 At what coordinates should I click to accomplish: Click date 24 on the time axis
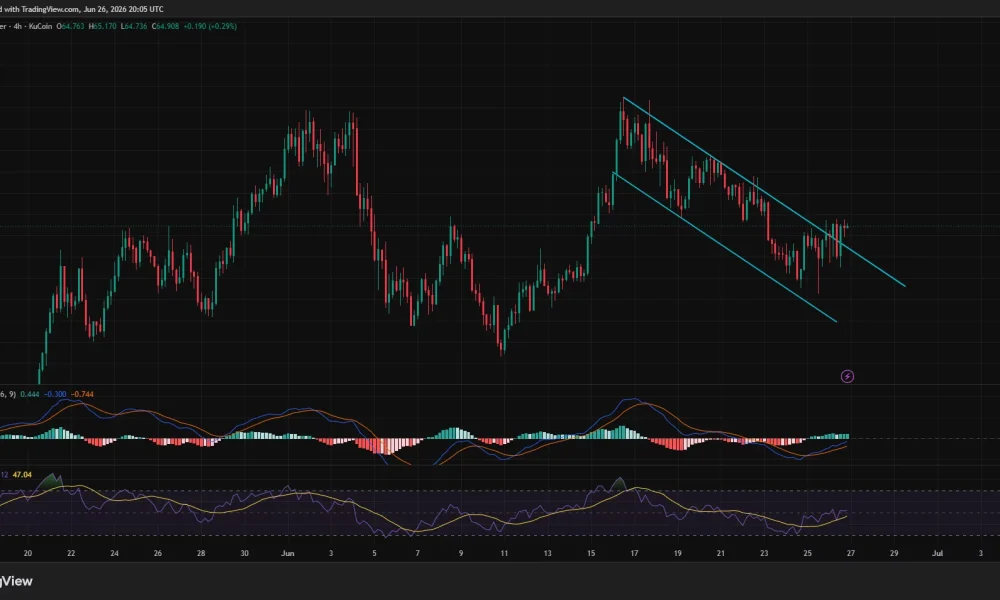point(114,553)
